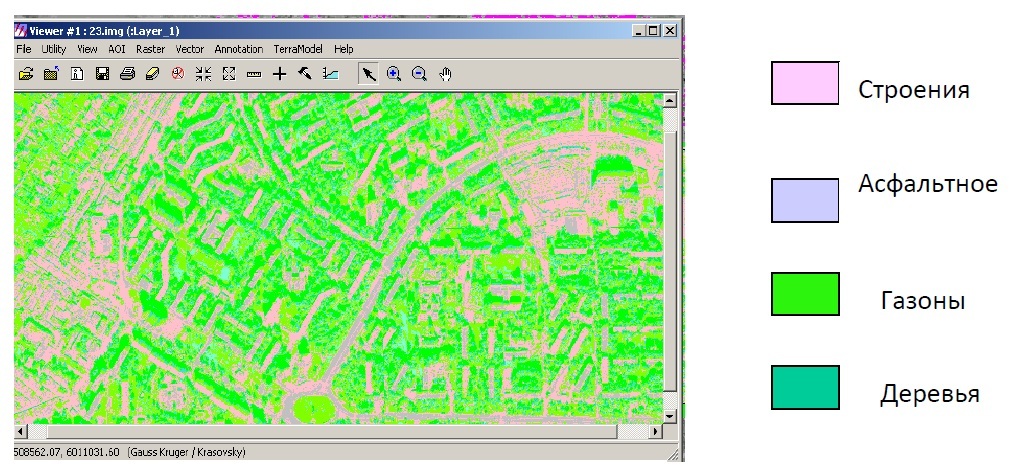
Task: Open the AOI menu
Action: 117,49
